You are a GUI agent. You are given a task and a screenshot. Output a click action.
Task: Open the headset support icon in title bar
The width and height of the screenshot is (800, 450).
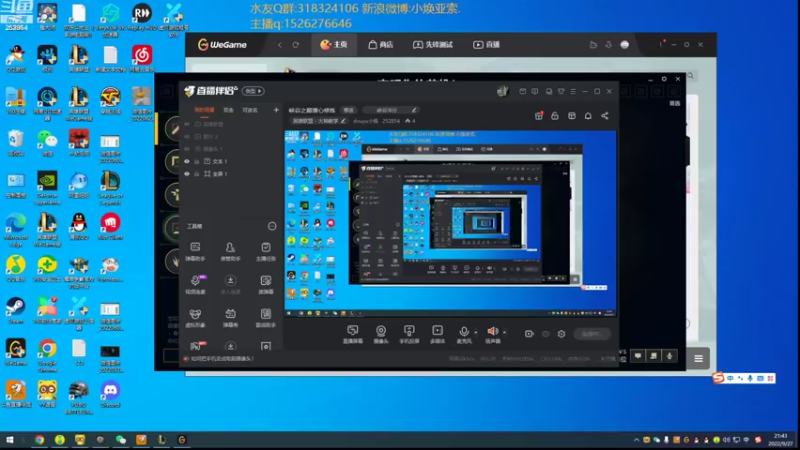548,91
